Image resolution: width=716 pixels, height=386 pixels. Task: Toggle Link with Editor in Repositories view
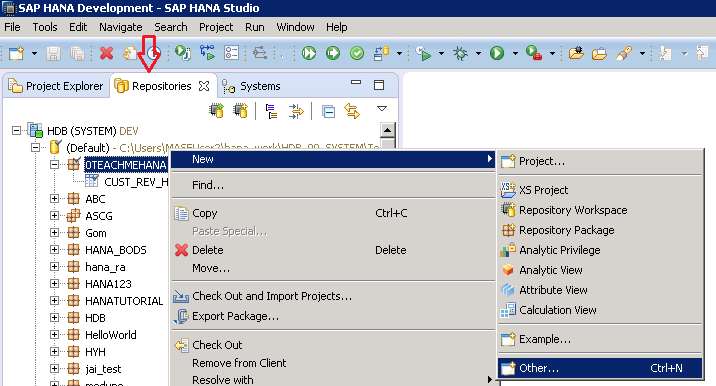tap(352, 111)
